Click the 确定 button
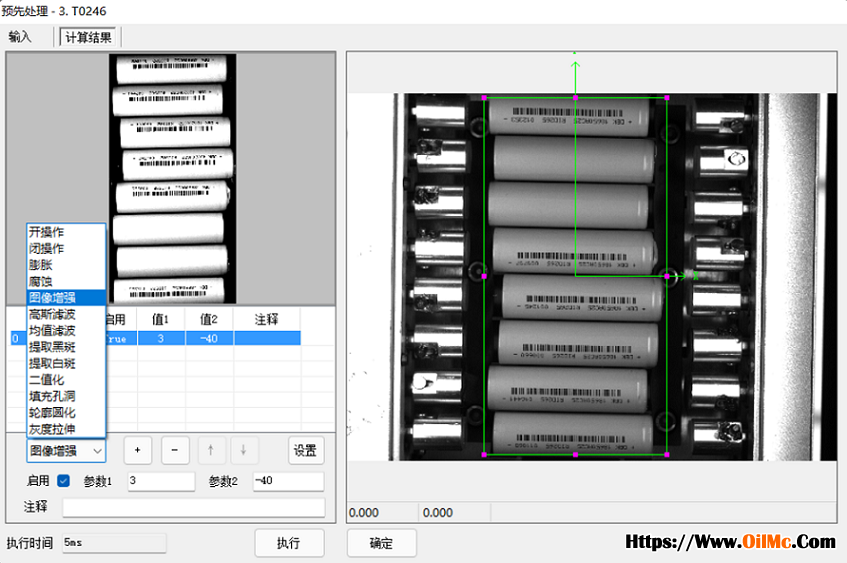847x563 pixels. pyautogui.click(x=381, y=543)
